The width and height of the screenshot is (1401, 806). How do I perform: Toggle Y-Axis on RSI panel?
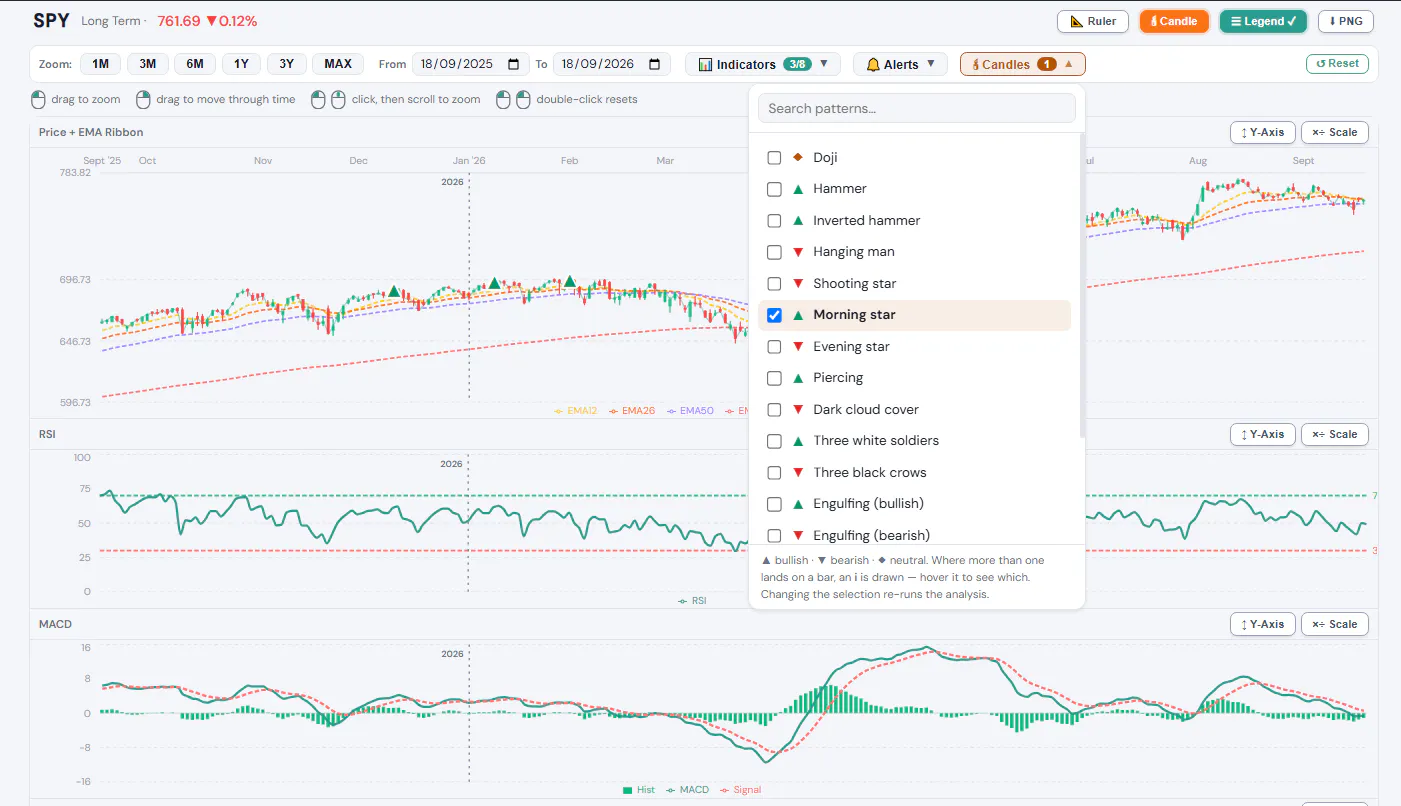coord(1263,434)
